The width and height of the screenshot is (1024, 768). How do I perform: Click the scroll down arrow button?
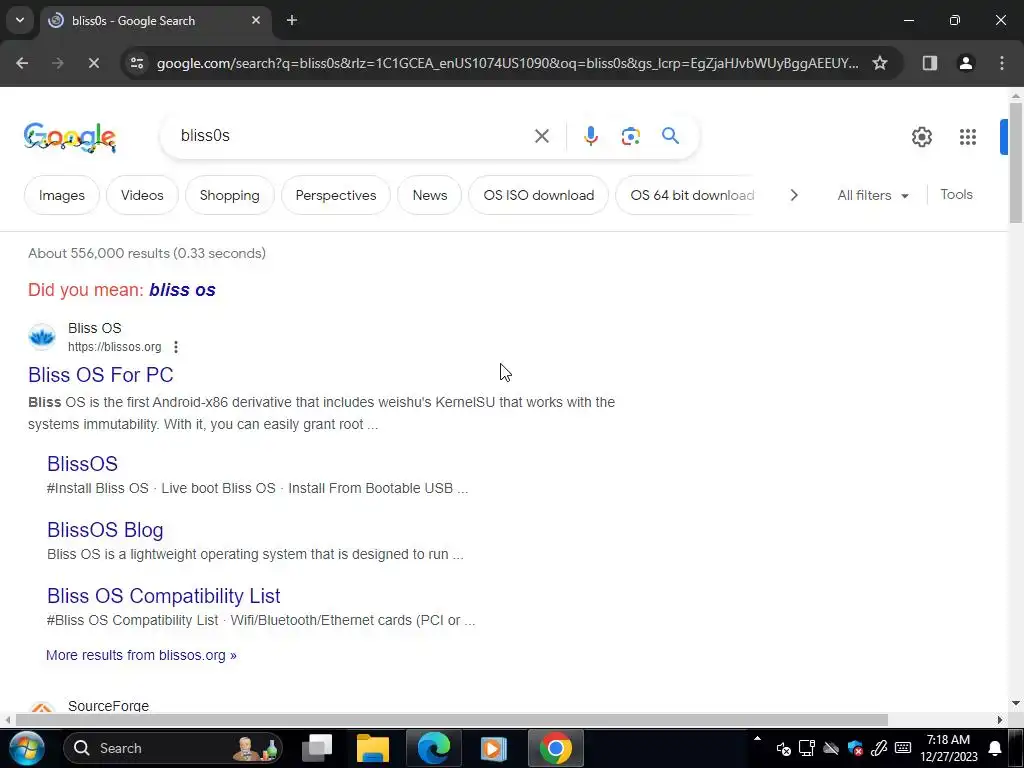click(x=1016, y=703)
